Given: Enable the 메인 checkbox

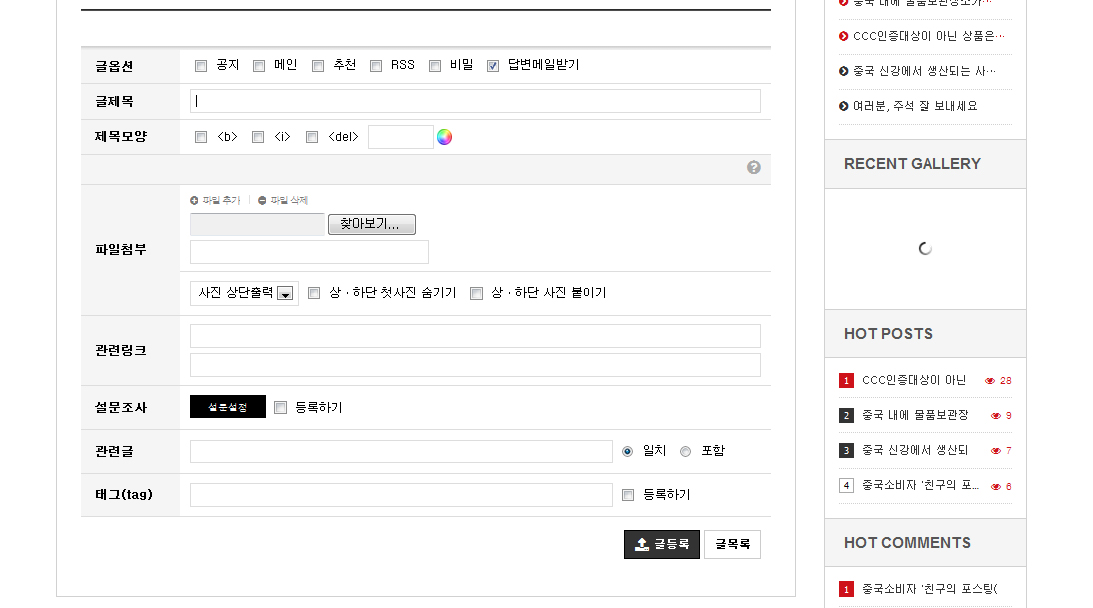Looking at the screenshot, I should tap(259, 66).
